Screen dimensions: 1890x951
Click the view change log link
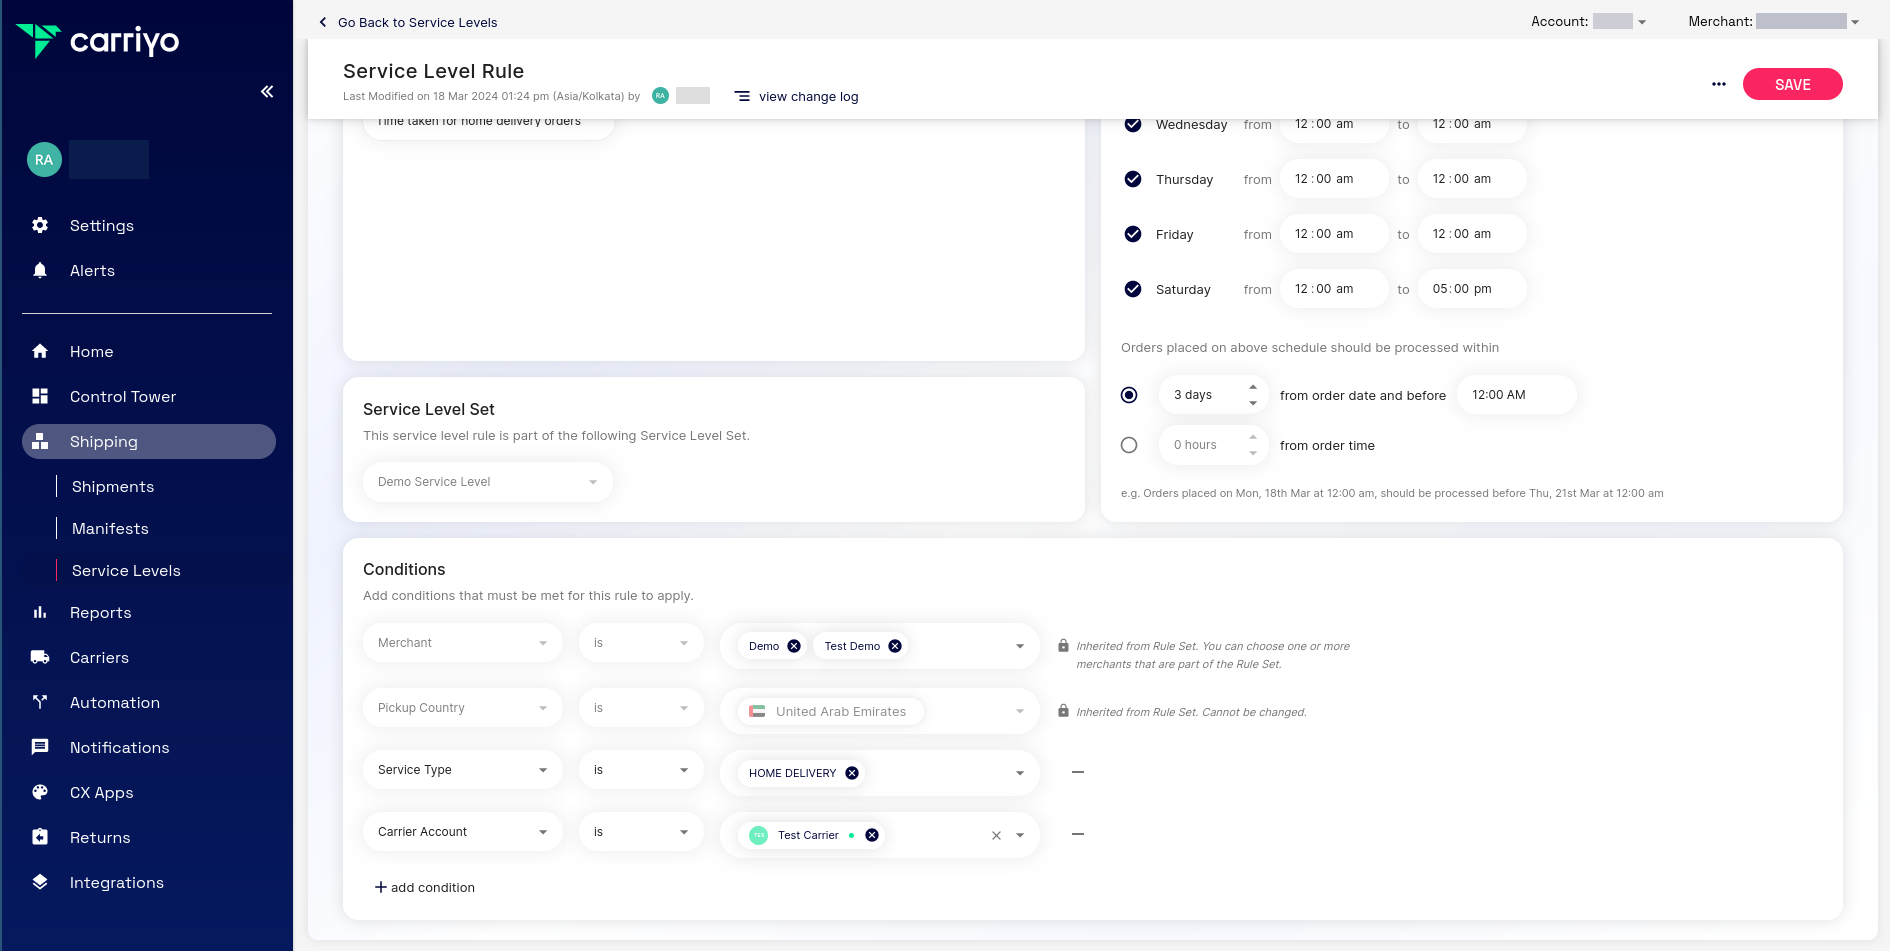[x=808, y=96]
